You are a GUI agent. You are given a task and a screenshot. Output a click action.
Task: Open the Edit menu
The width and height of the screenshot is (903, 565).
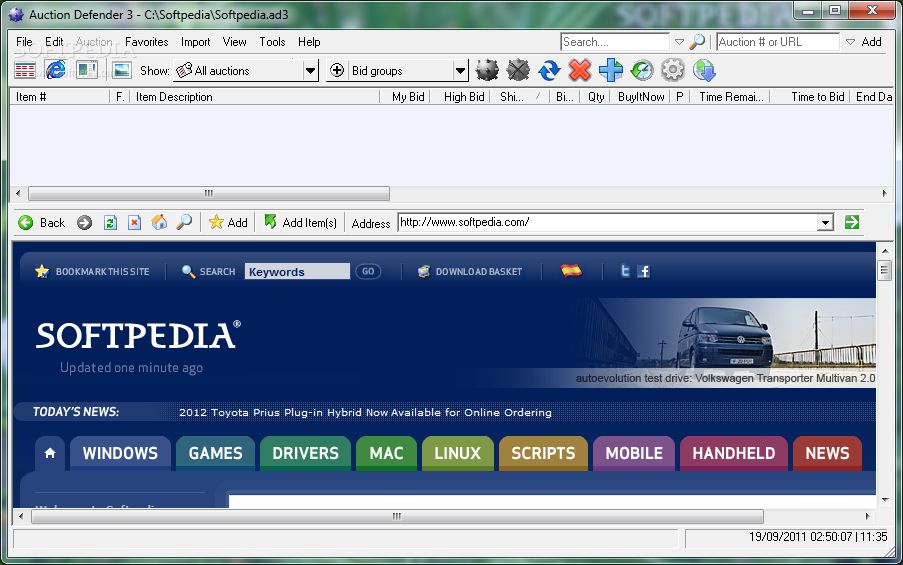pos(54,42)
